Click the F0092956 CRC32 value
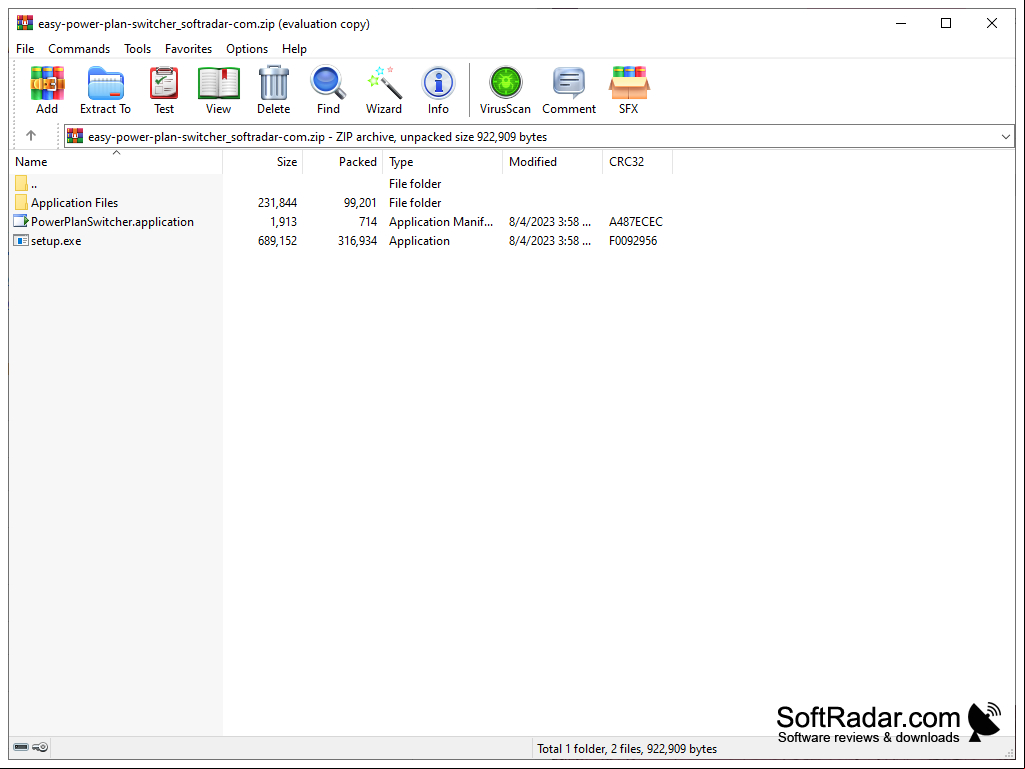This screenshot has width=1025, height=769. pos(633,241)
